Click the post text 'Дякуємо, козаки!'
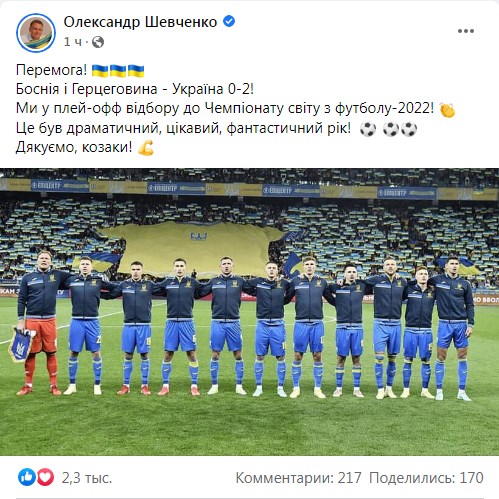This screenshot has height=499, width=499. click(74, 147)
